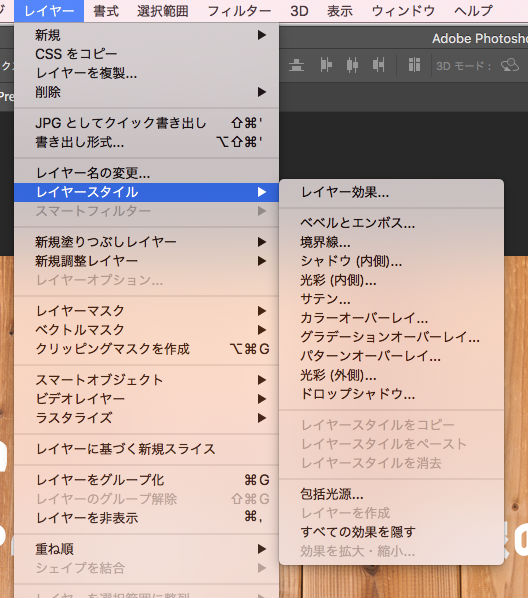Image resolution: width=528 pixels, height=598 pixels.
Task: Open the 3D menu
Action: click(x=299, y=11)
